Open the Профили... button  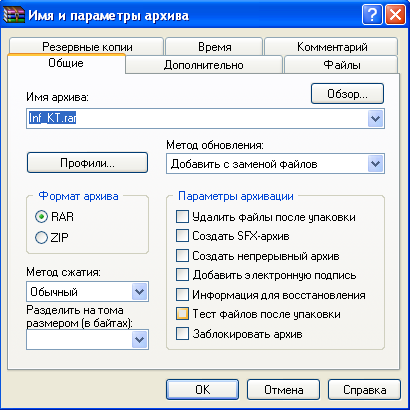pyautogui.click(x=87, y=163)
